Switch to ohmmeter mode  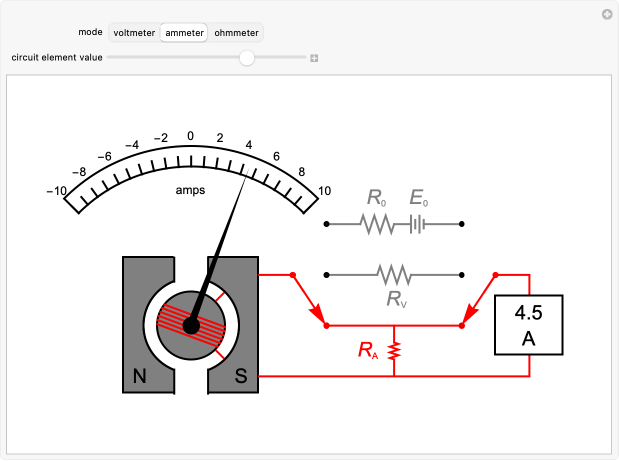(236, 33)
